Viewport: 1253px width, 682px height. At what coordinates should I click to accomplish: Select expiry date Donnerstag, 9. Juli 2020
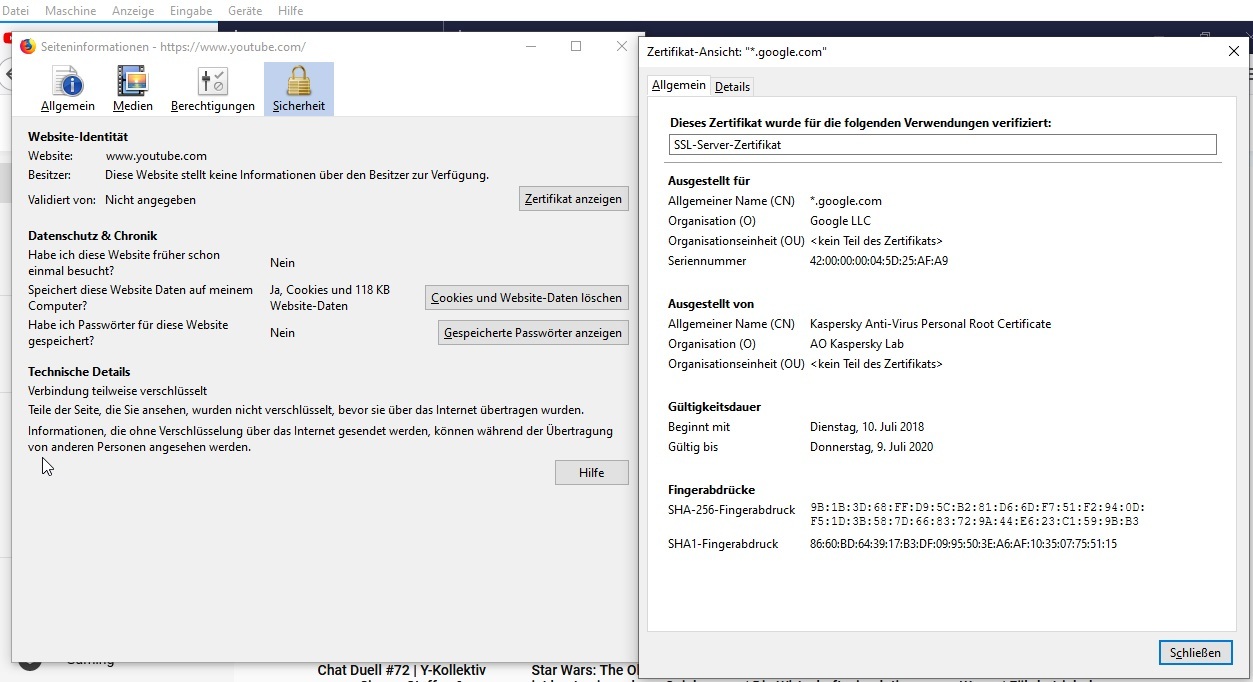[x=871, y=447]
